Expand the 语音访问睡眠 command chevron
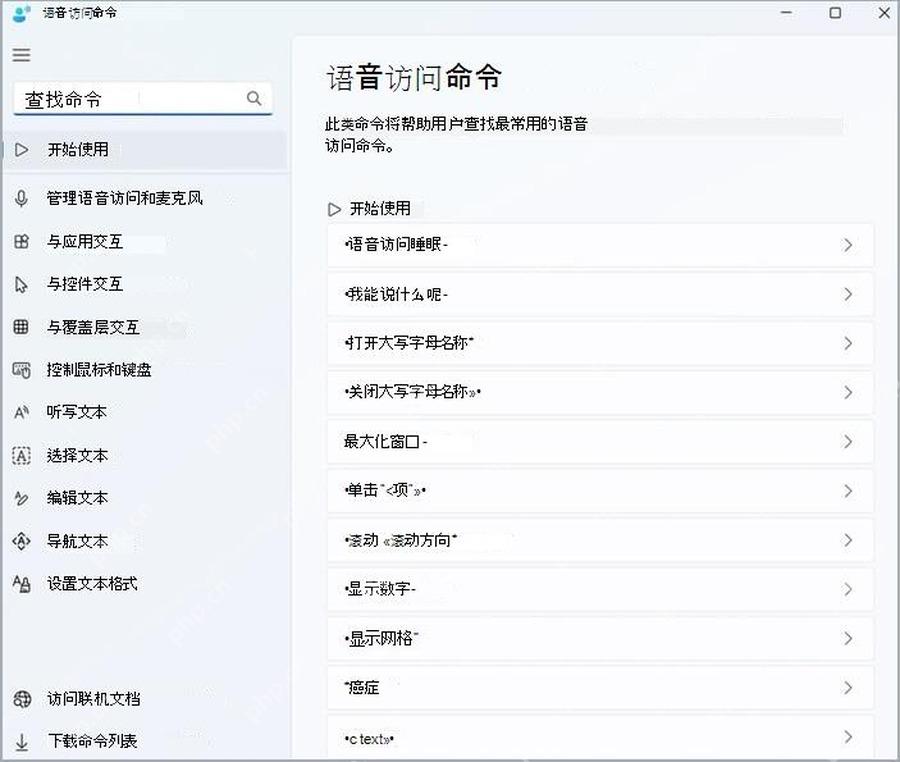The height and width of the screenshot is (762, 900). [848, 245]
